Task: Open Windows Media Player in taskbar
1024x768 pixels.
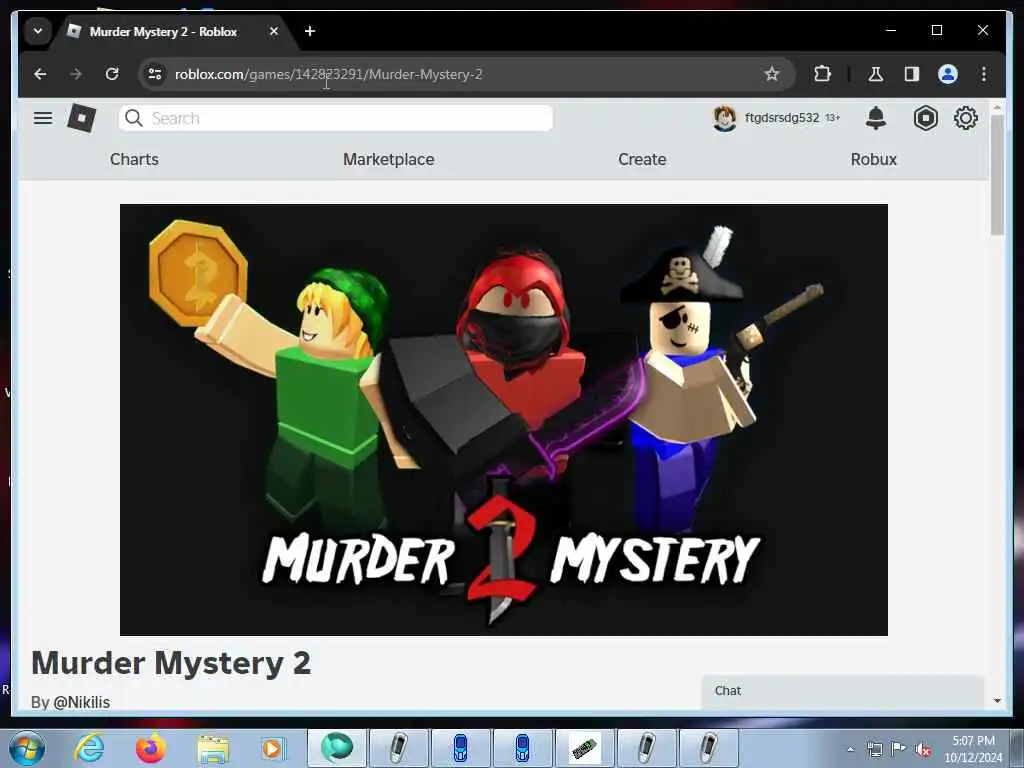Action: 273,749
